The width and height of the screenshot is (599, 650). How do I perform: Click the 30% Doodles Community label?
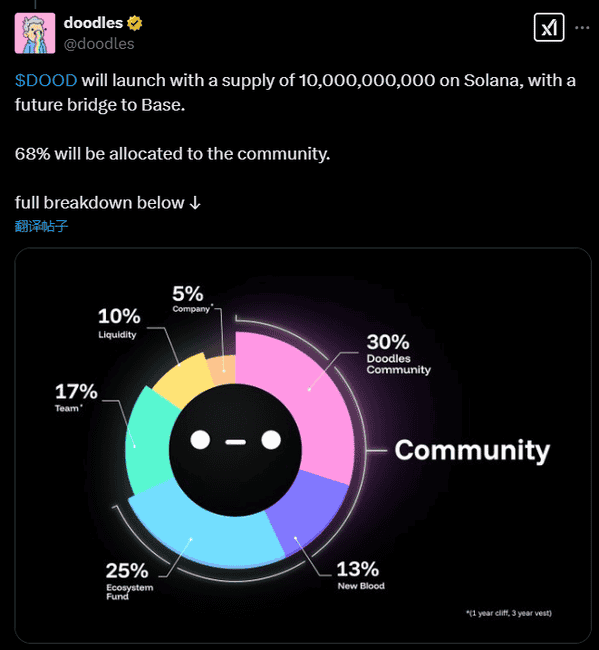tap(398, 354)
